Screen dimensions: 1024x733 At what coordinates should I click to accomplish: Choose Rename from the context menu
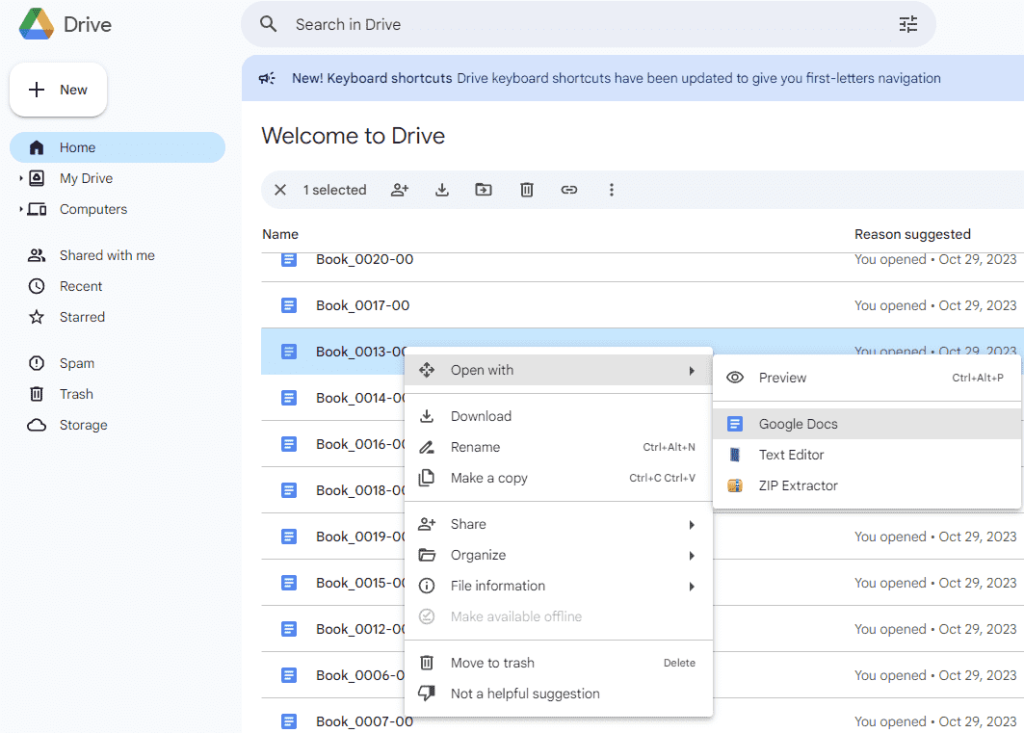[x=558, y=448]
